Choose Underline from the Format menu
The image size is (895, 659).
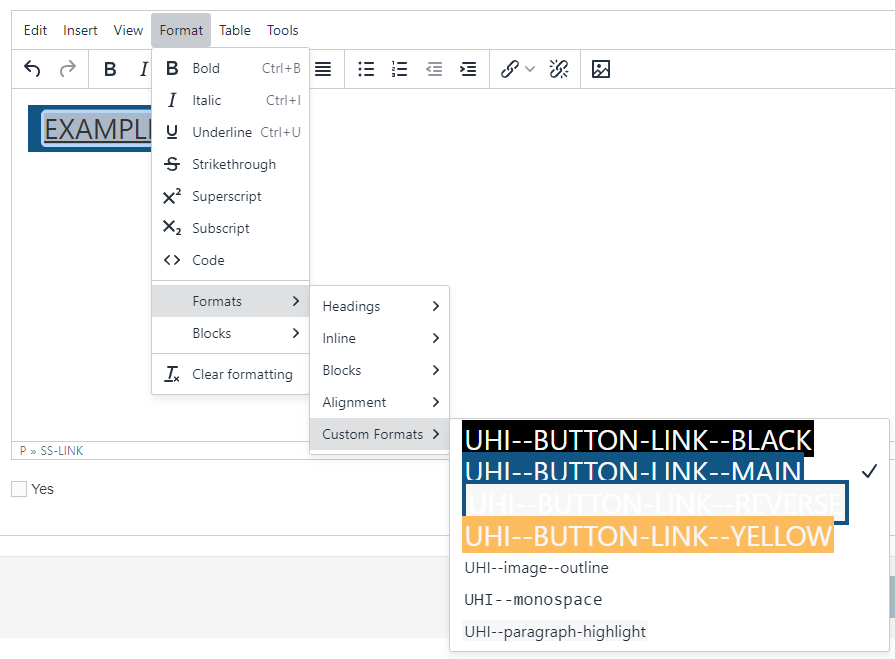[x=231, y=132]
